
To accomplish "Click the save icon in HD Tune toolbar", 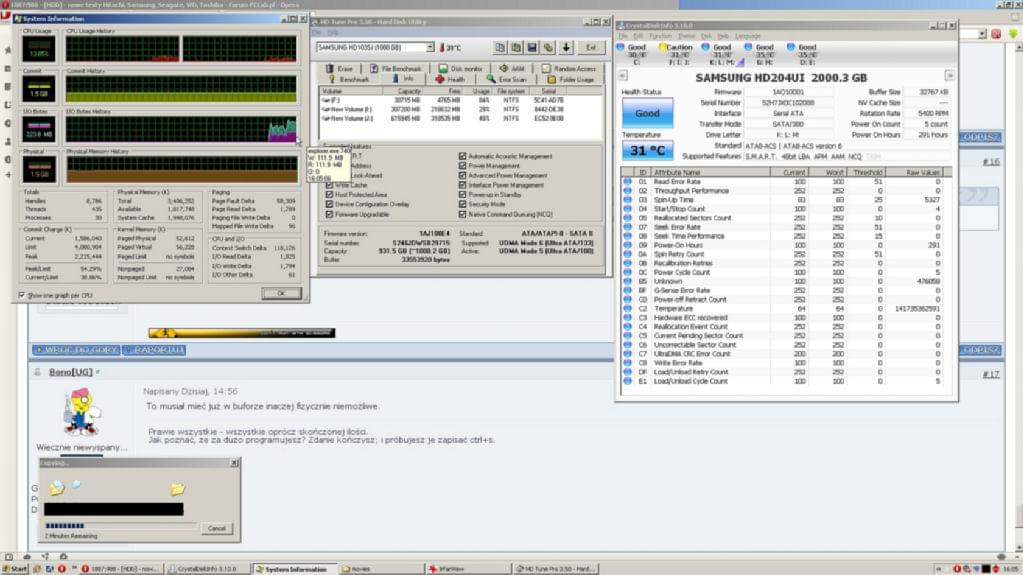I will pos(533,47).
